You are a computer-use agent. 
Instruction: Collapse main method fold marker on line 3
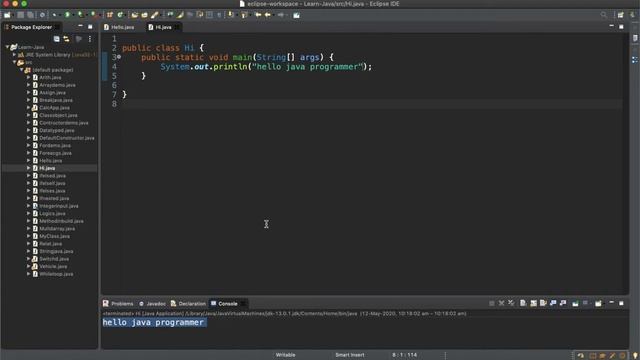[x=119, y=57]
